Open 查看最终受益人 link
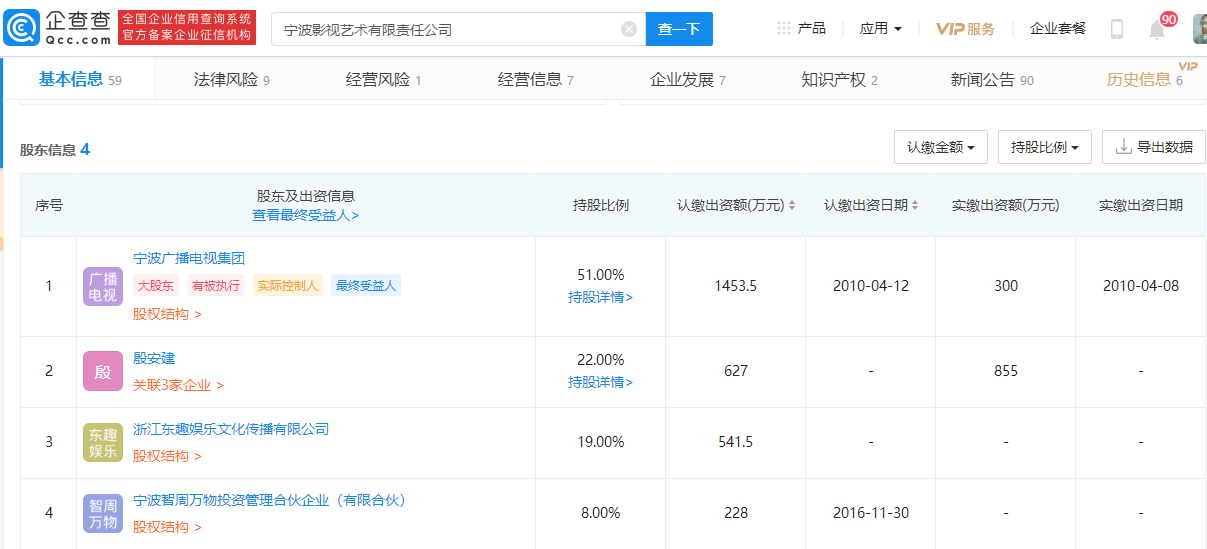Viewport: 1207px width, 549px height. click(305, 215)
